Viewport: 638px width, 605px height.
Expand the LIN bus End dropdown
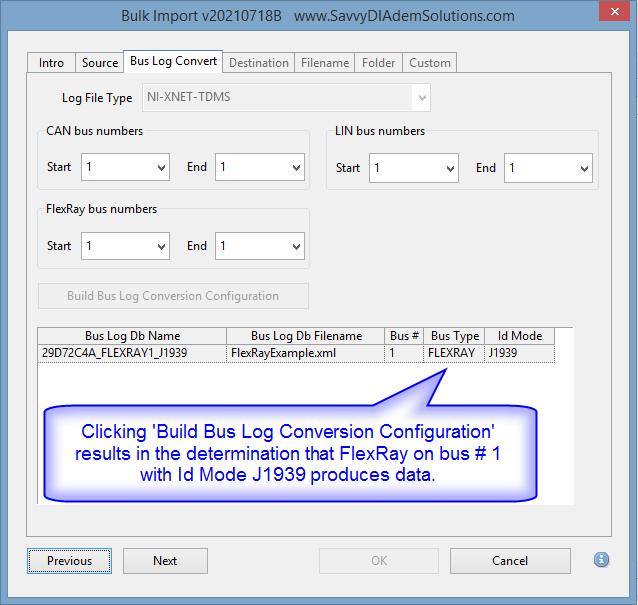point(548,168)
